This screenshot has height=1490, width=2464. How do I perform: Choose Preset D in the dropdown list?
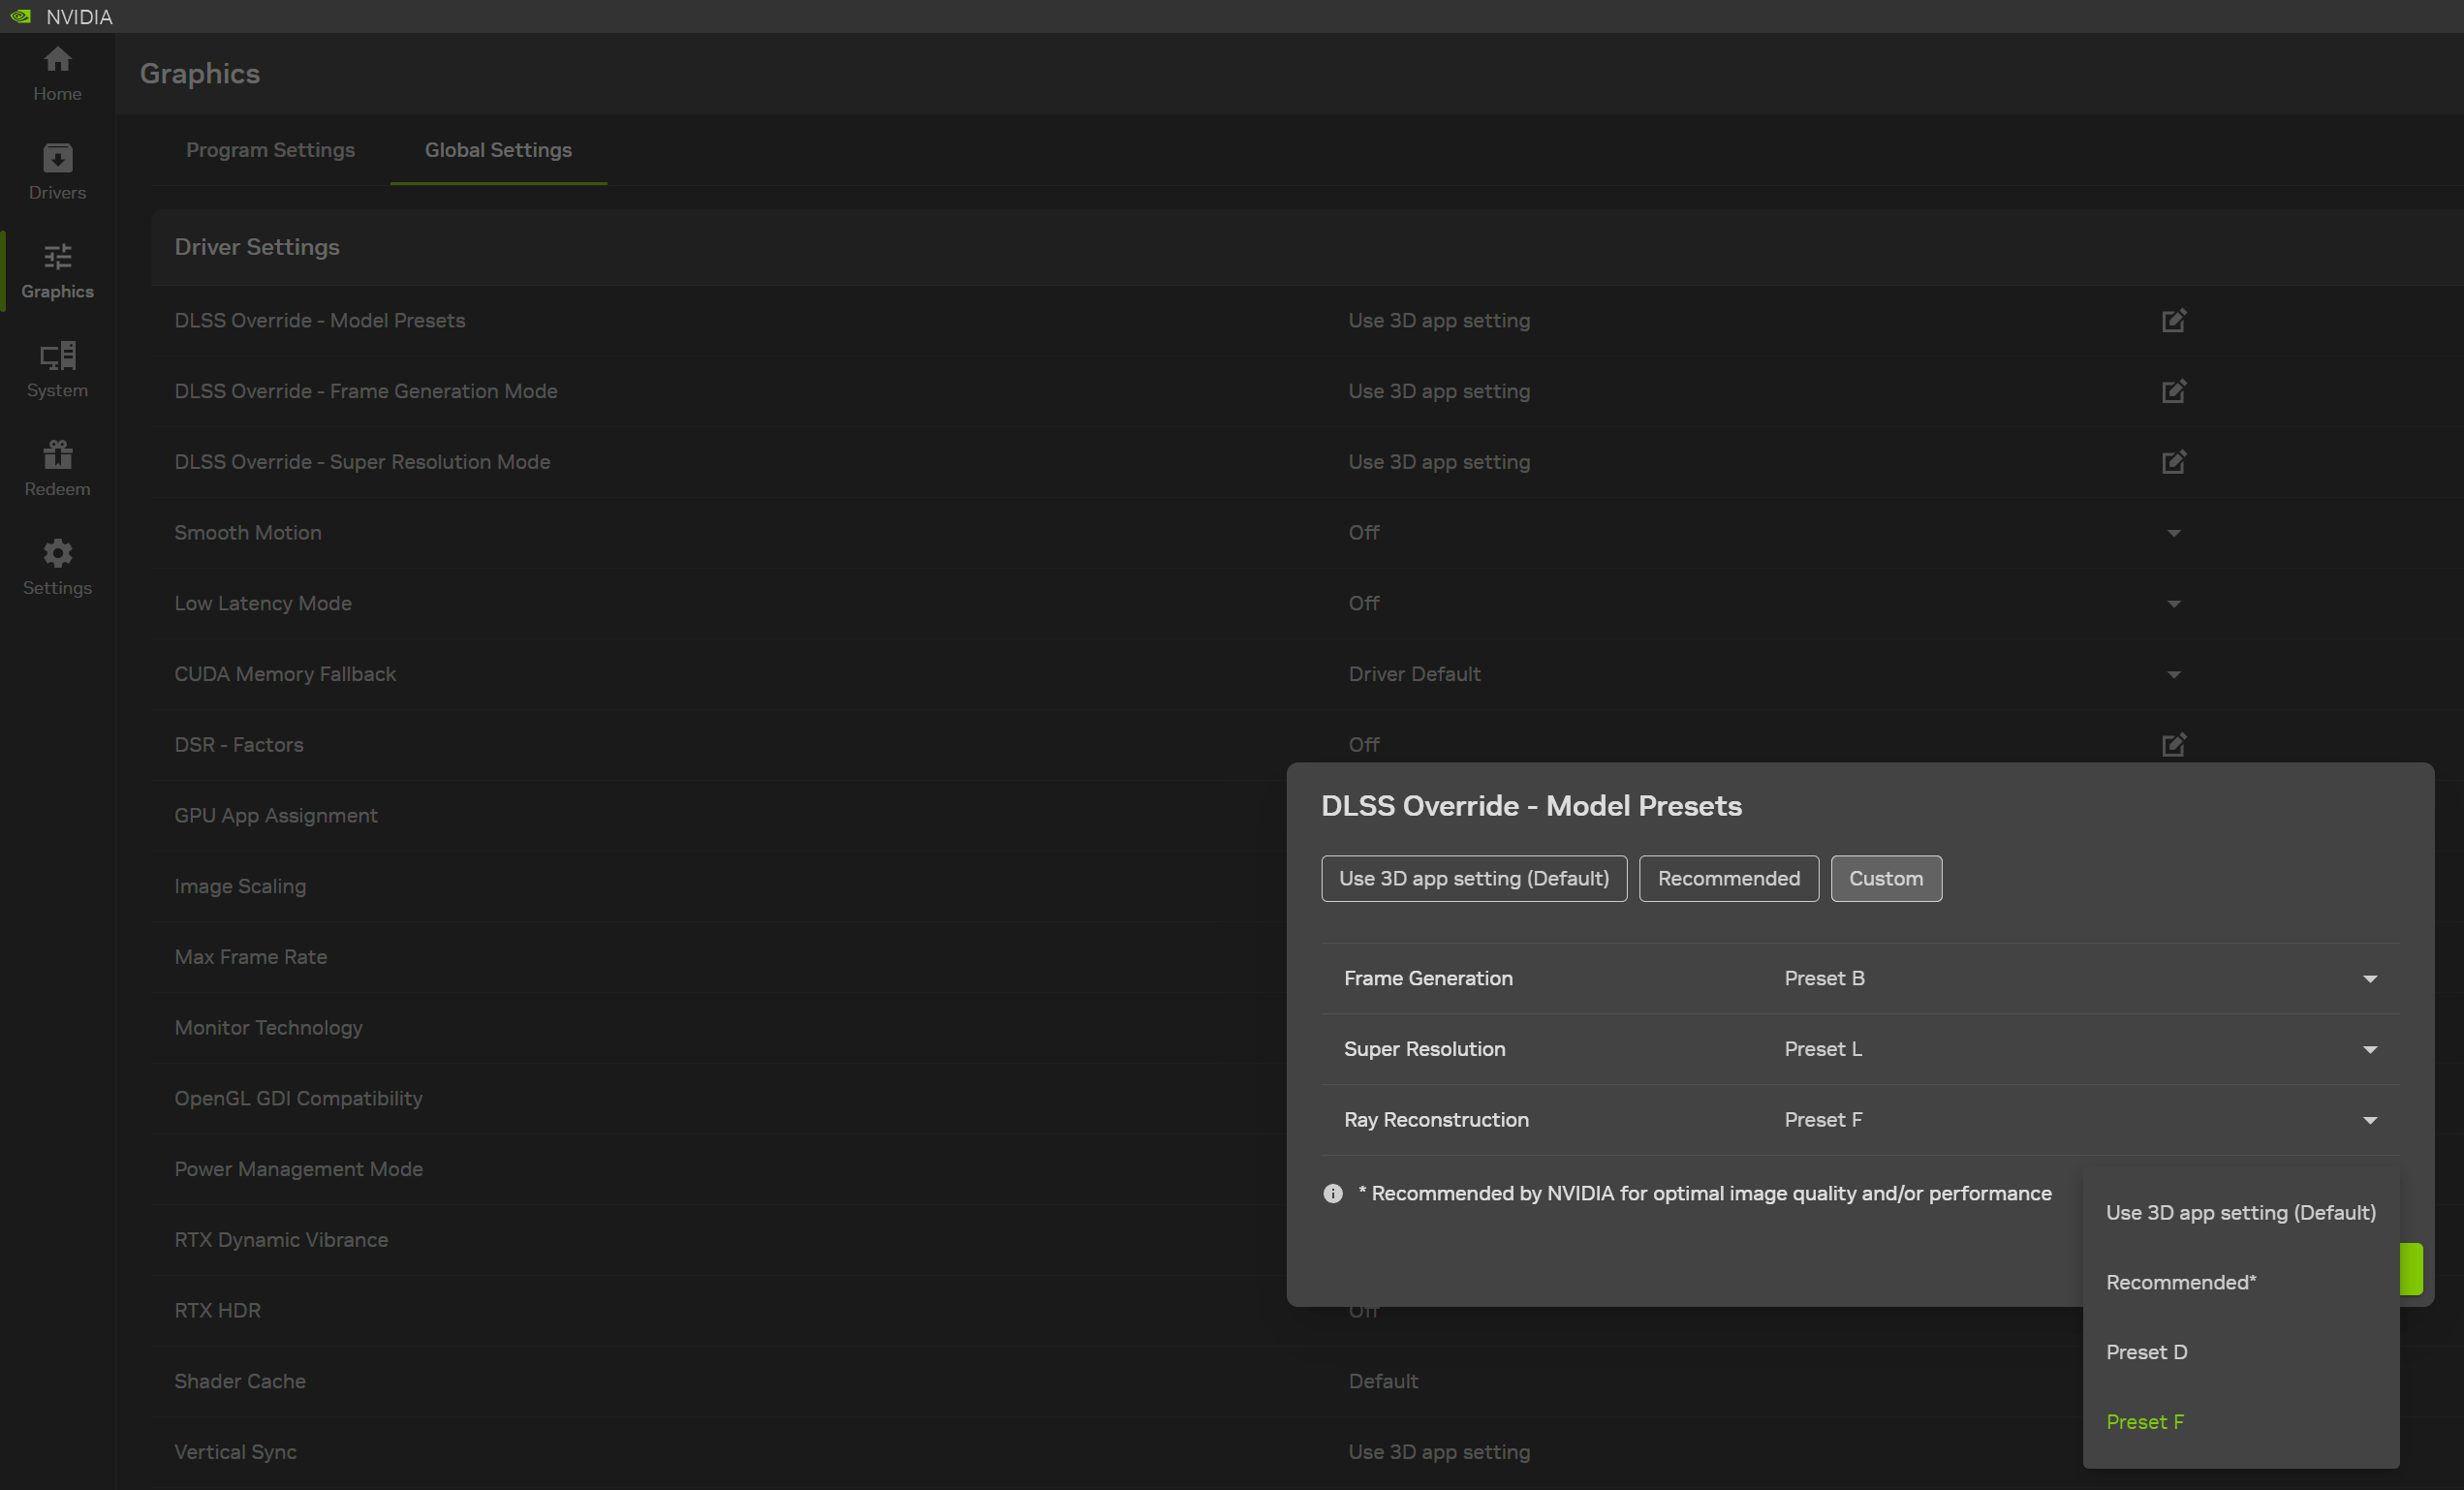2240,1353
